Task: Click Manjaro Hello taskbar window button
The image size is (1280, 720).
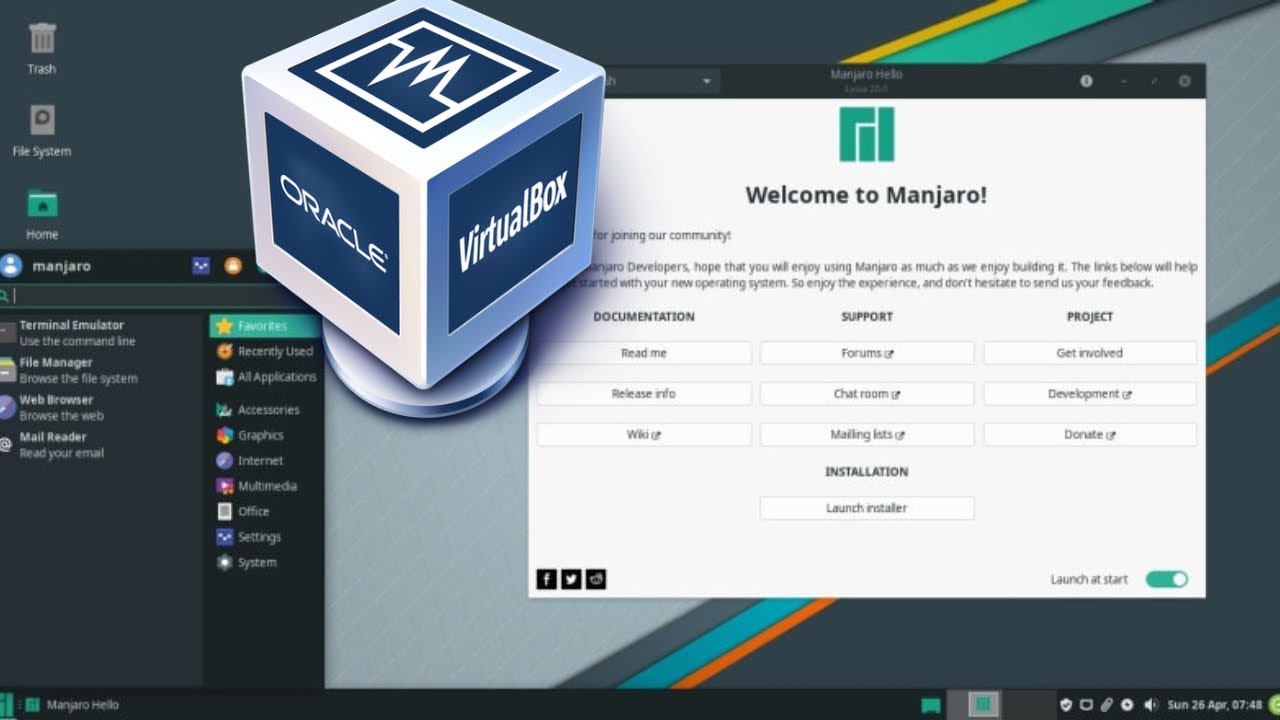Action: point(72,705)
